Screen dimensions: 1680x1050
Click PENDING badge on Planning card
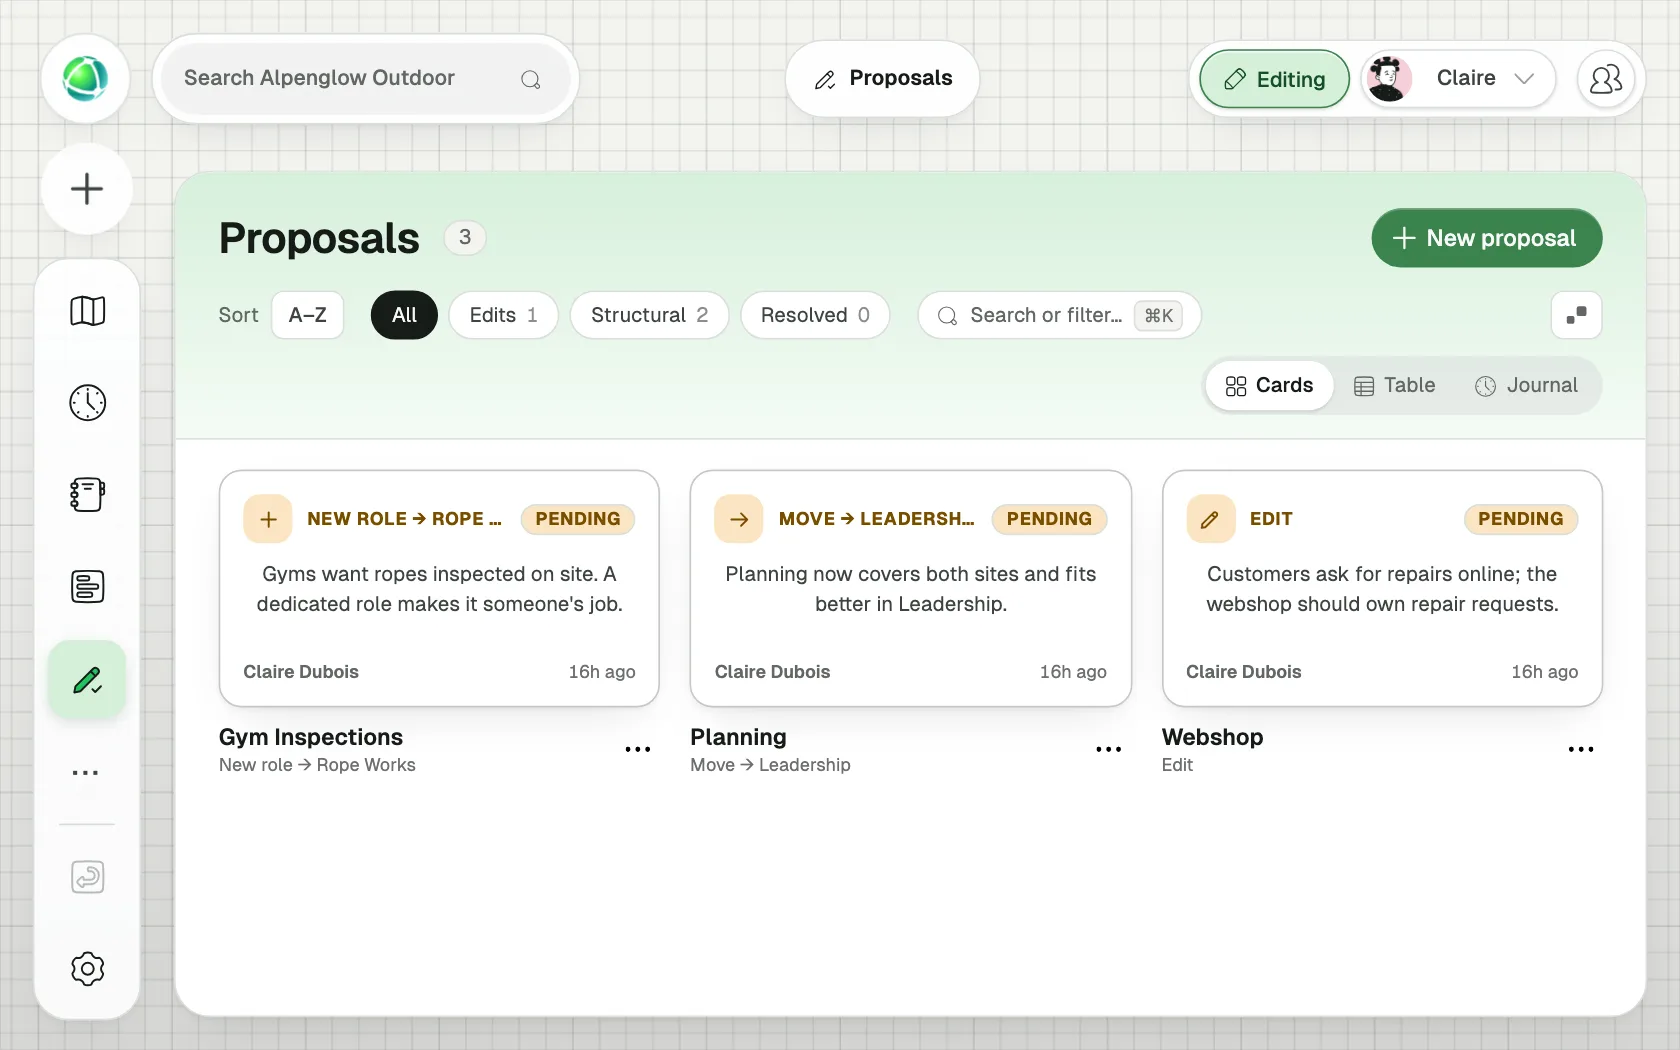click(1049, 519)
